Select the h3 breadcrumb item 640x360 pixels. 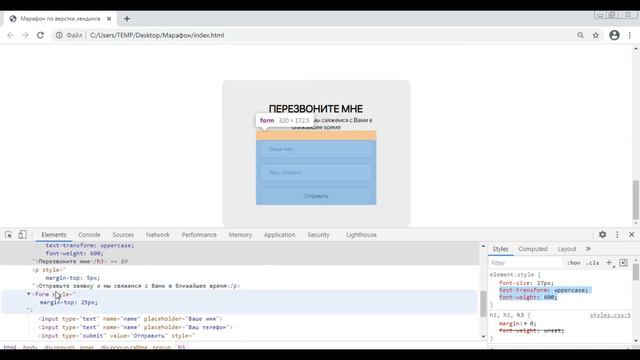181,347
